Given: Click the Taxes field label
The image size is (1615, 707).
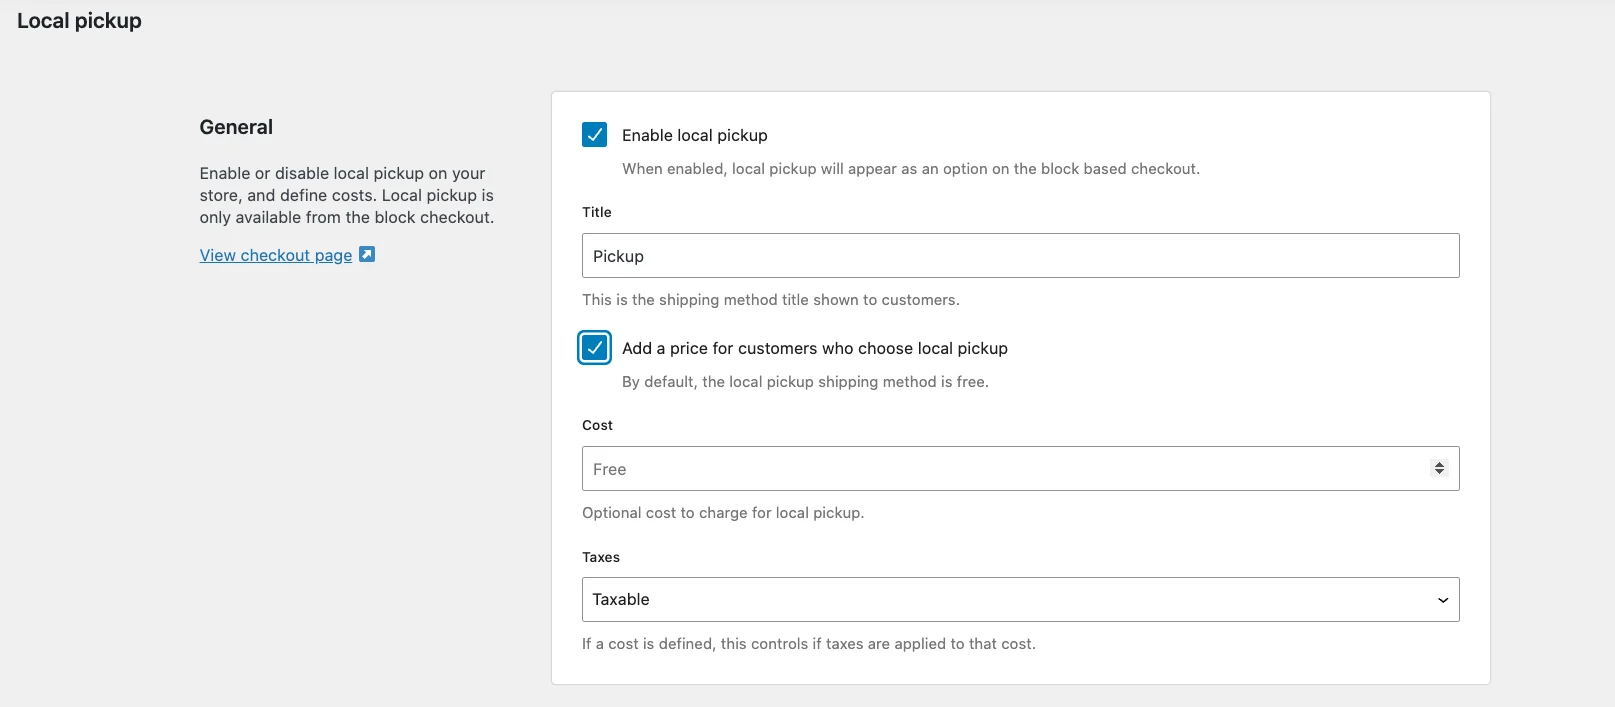Looking at the screenshot, I should (x=601, y=557).
